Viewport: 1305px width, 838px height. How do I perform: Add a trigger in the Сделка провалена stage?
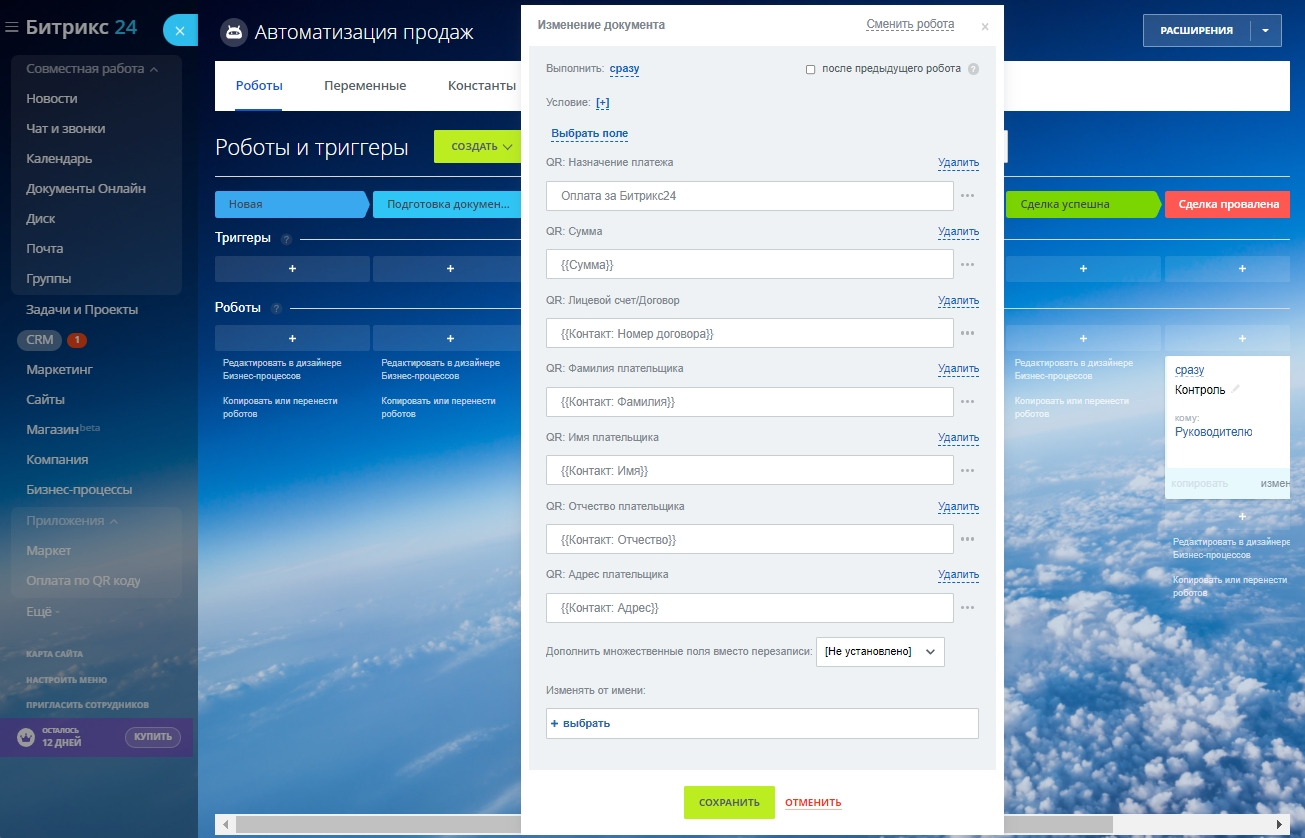pos(1242,269)
